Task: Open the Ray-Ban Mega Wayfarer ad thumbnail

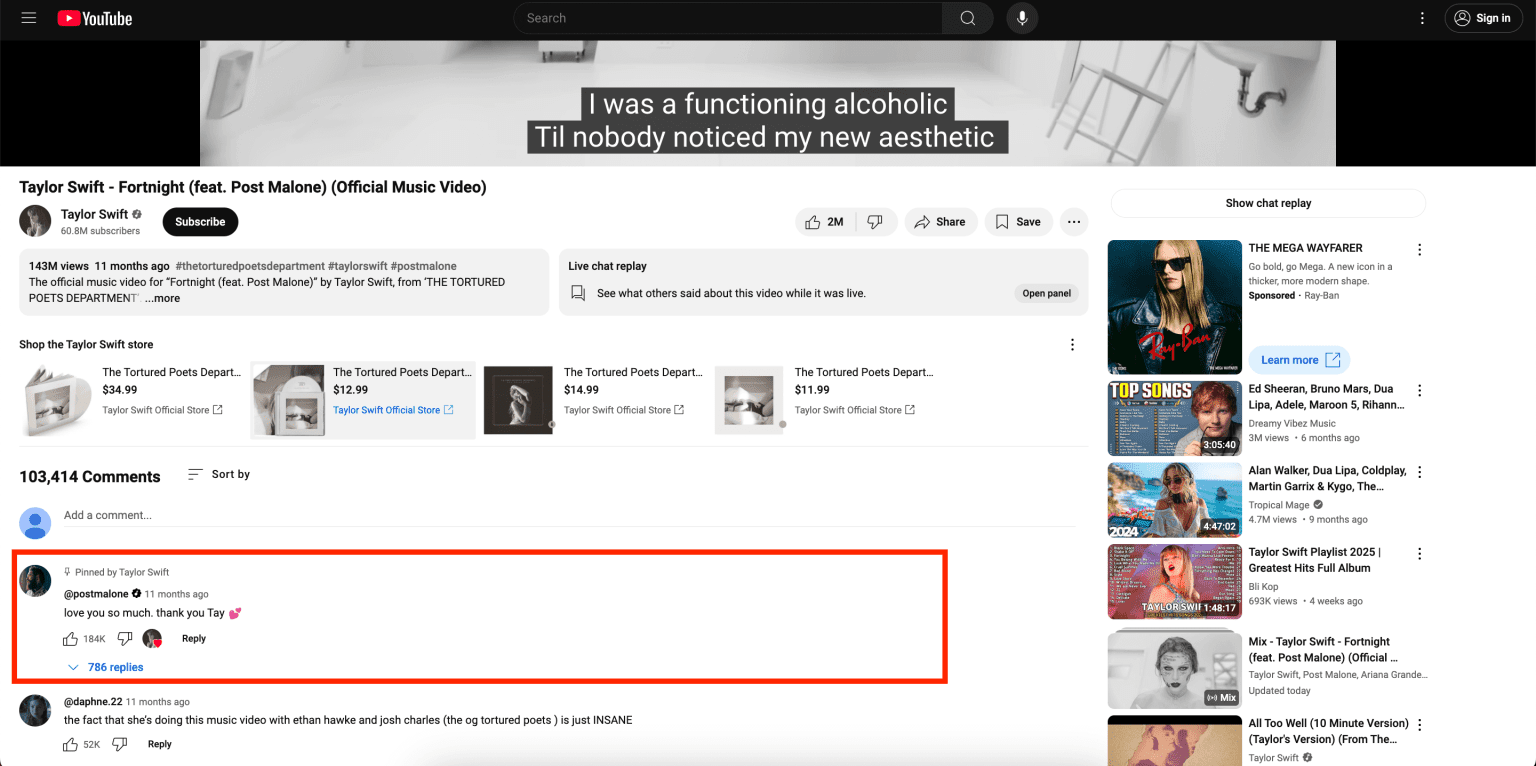Action: pyautogui.click(x=1174, y=307)
